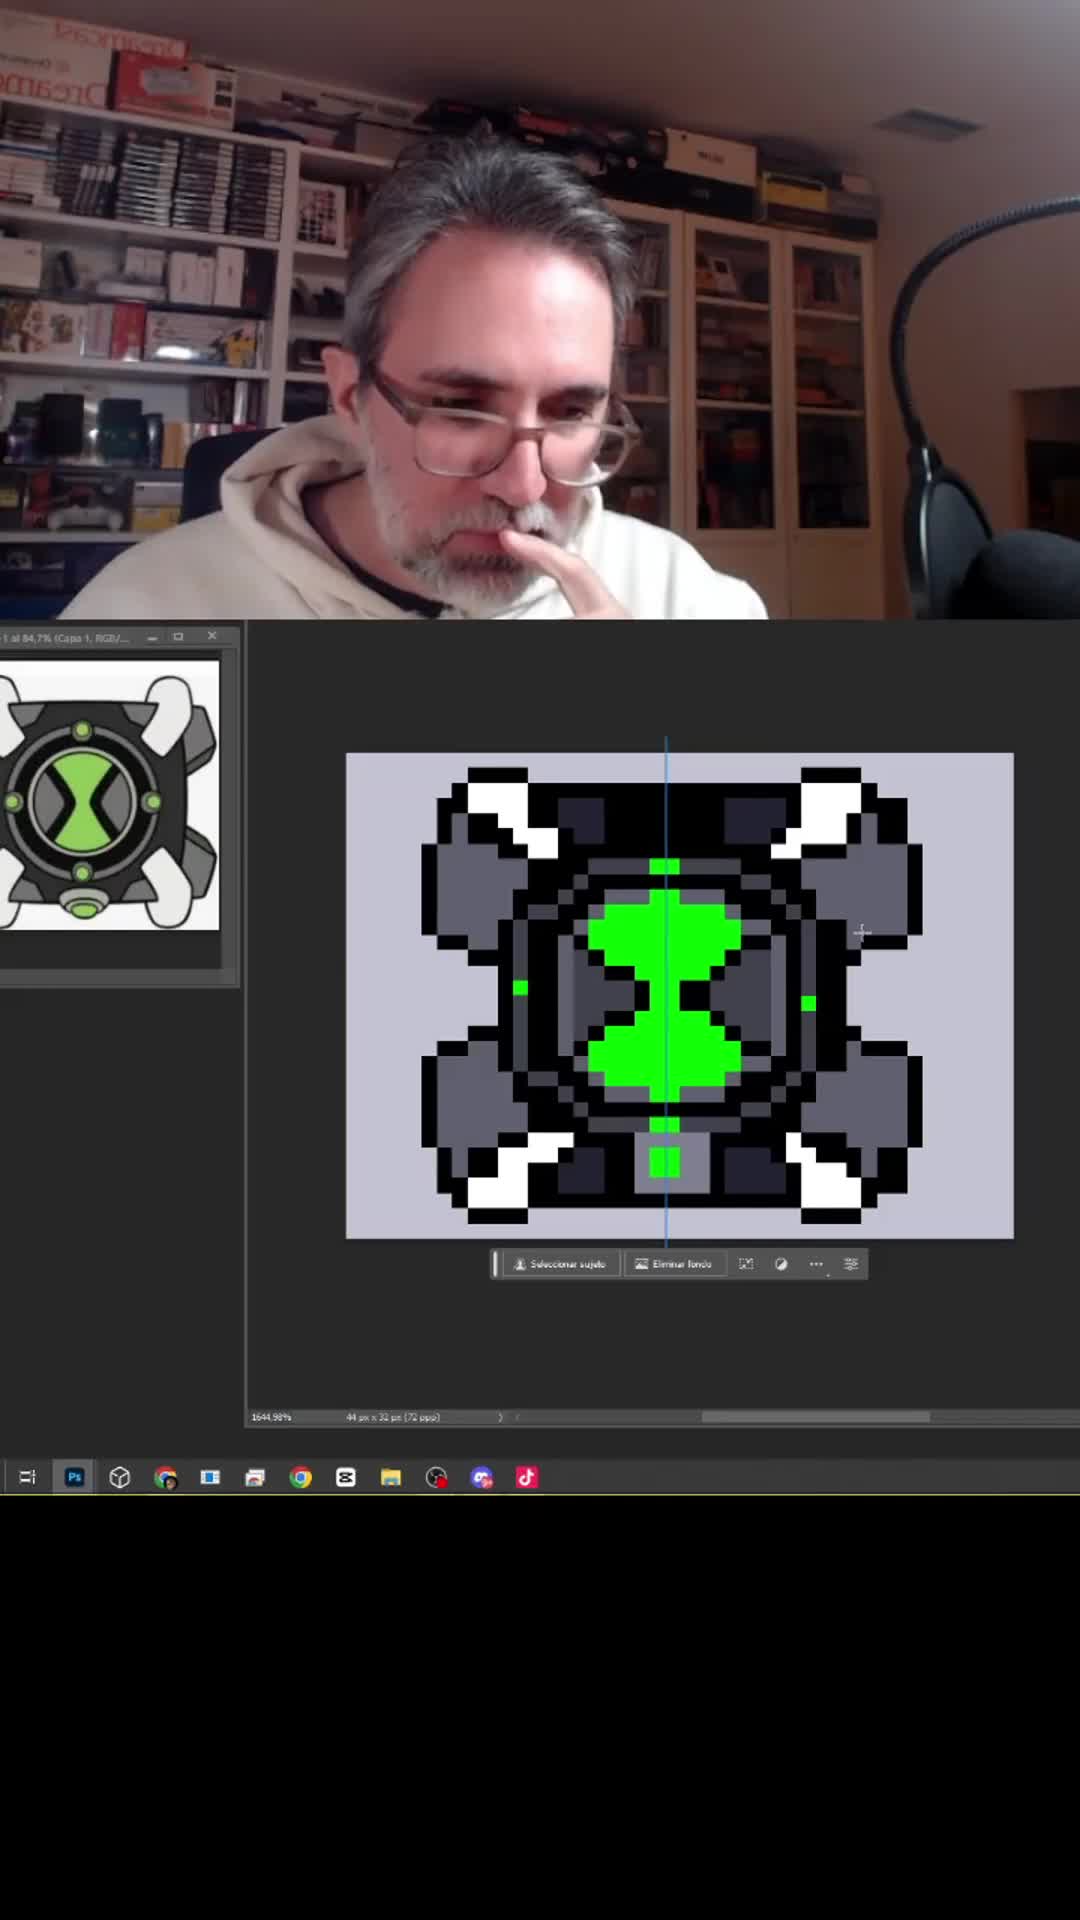1080x1920 pixels.
Task: Open Chrome with profile picture on taskbar
Action: (x=165, y=1477)
